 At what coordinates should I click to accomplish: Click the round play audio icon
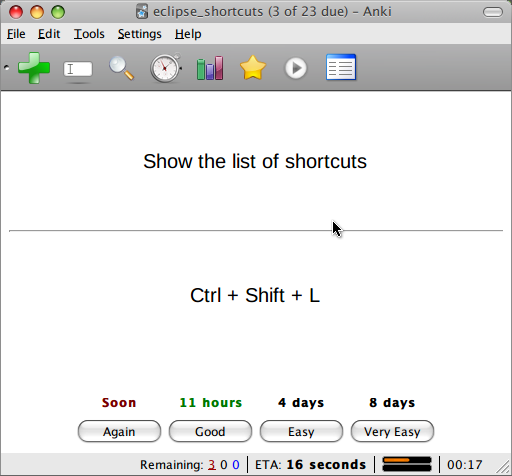(x=296, y=68)
